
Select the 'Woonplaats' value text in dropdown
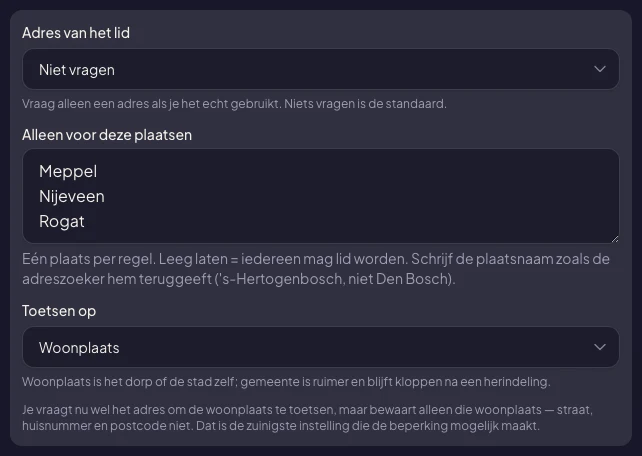(x=79, y=348)
